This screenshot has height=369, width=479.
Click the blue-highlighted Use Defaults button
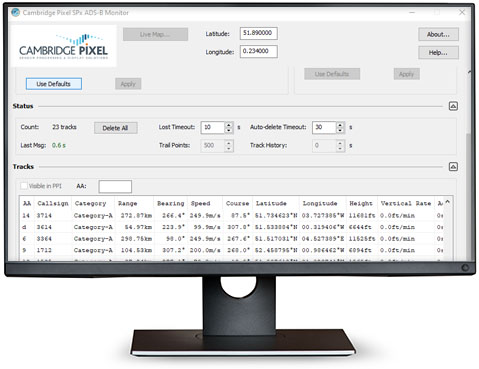(x=54, y=84)
